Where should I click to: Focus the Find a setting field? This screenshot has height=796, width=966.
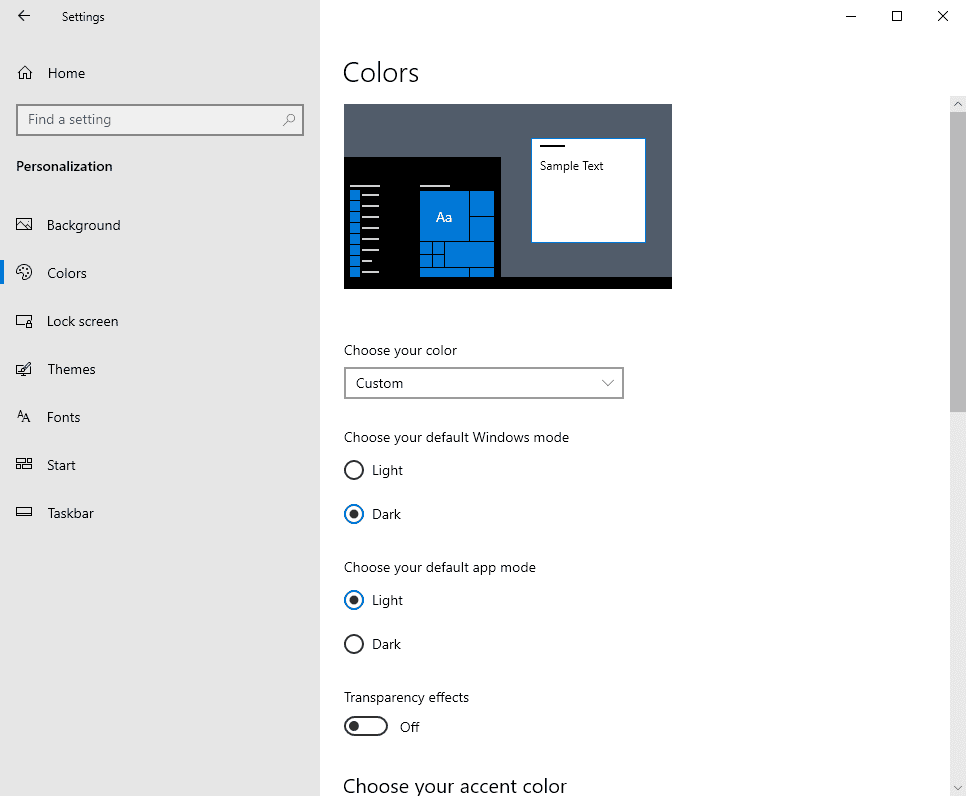point(160,120)
